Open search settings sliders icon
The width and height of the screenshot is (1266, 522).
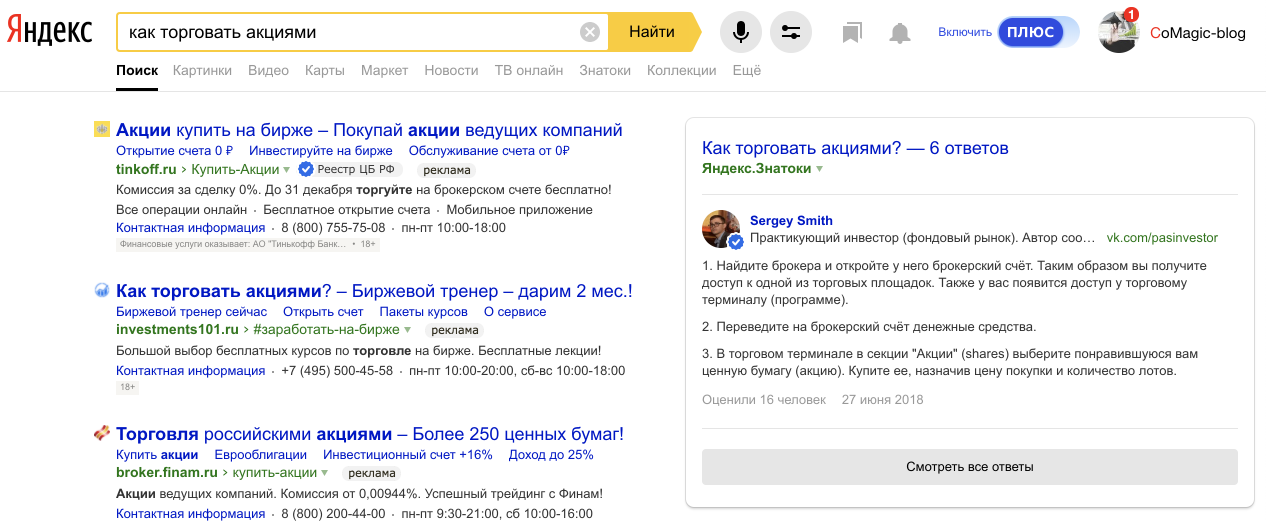(791, 32)
